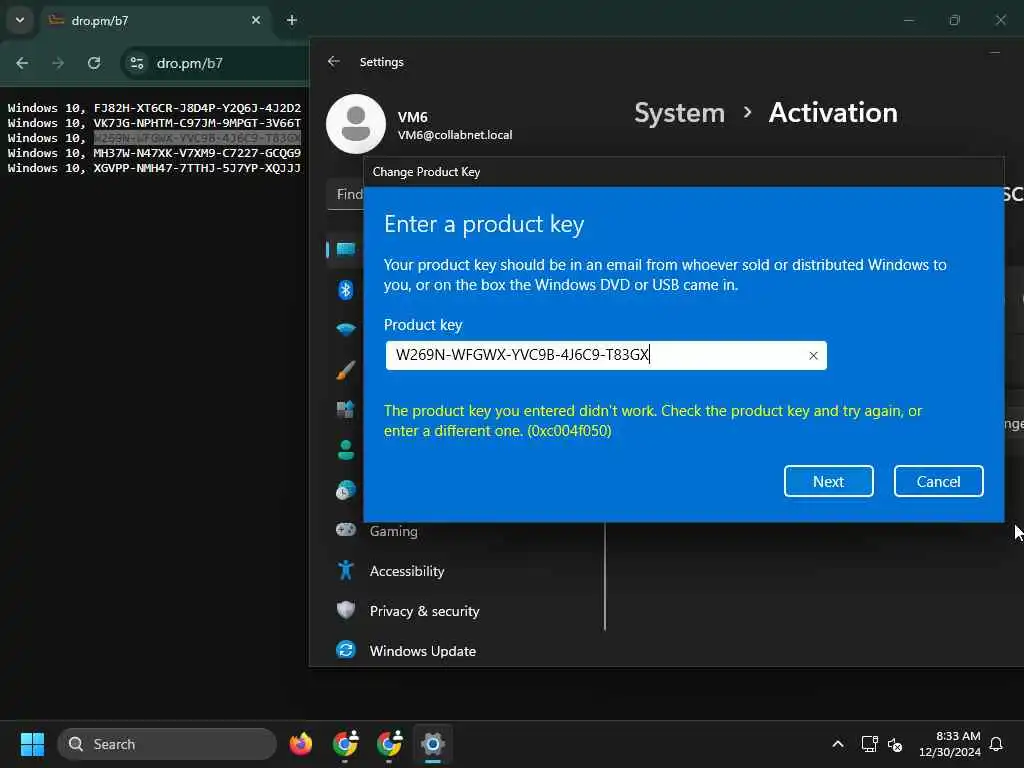Open Firefox from the taskbar
The height and width of the screenshot is (768, 1024).
click(x=300, y=744)
